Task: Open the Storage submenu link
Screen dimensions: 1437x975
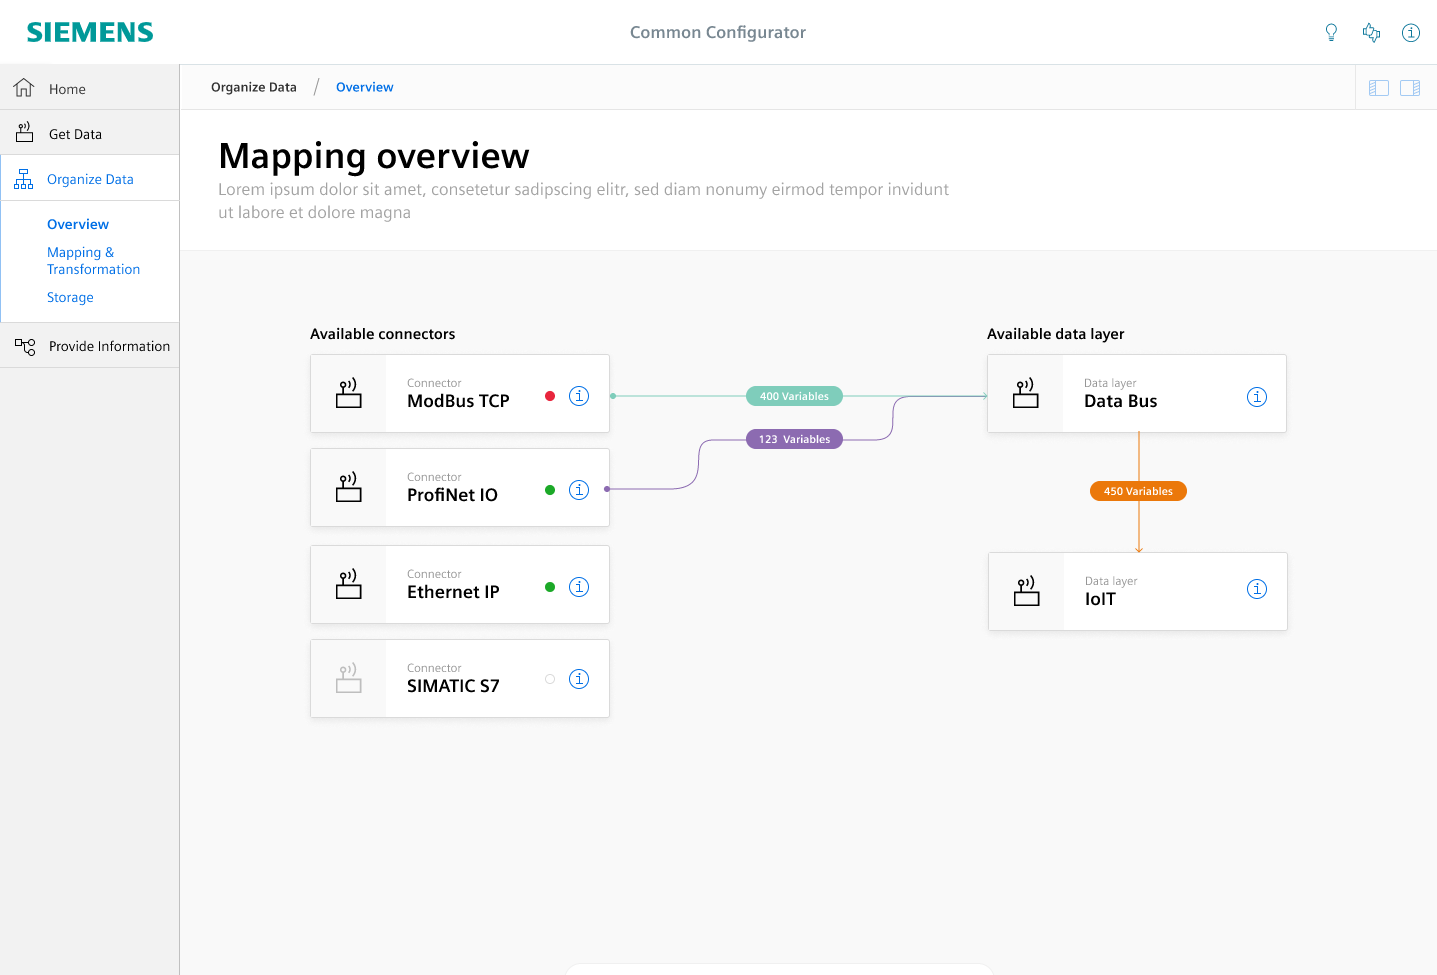Action: click(70, 297)
